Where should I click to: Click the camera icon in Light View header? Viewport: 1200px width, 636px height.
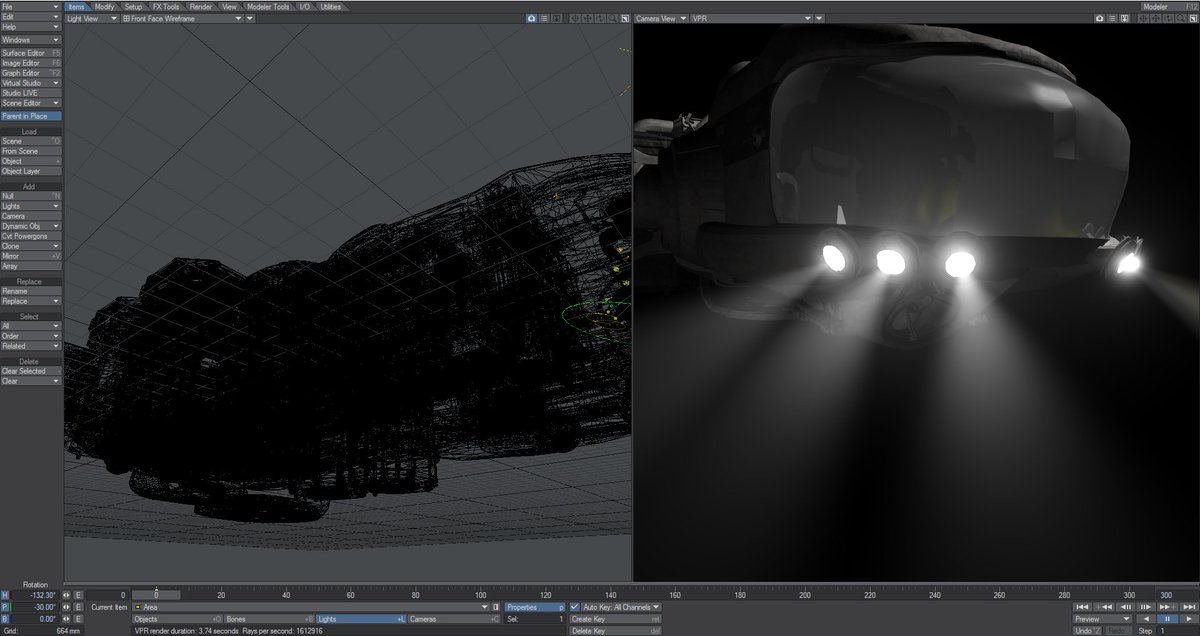(x=531, y=18)
